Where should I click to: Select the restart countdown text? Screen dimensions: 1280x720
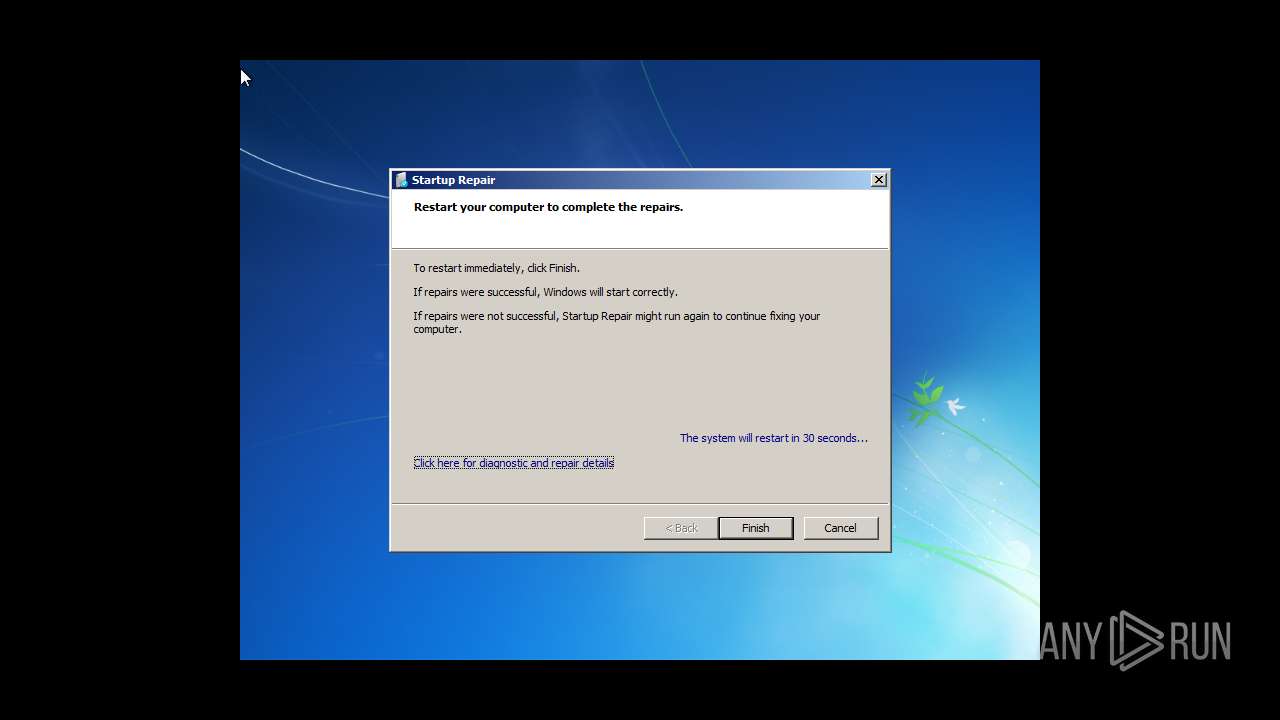coord(774,438)
